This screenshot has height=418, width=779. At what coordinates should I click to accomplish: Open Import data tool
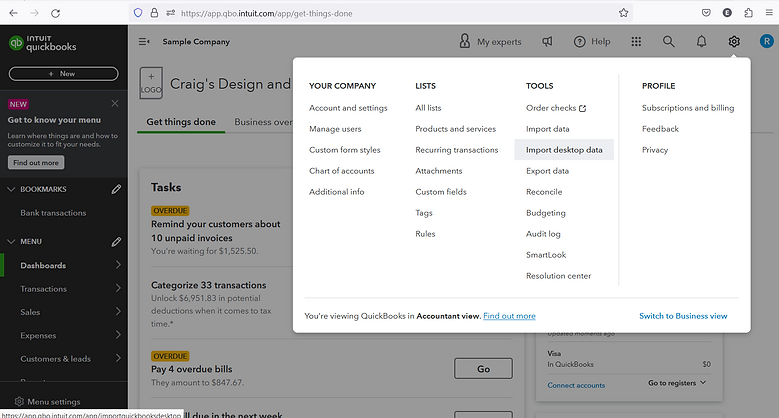click(x=548, y=129)
